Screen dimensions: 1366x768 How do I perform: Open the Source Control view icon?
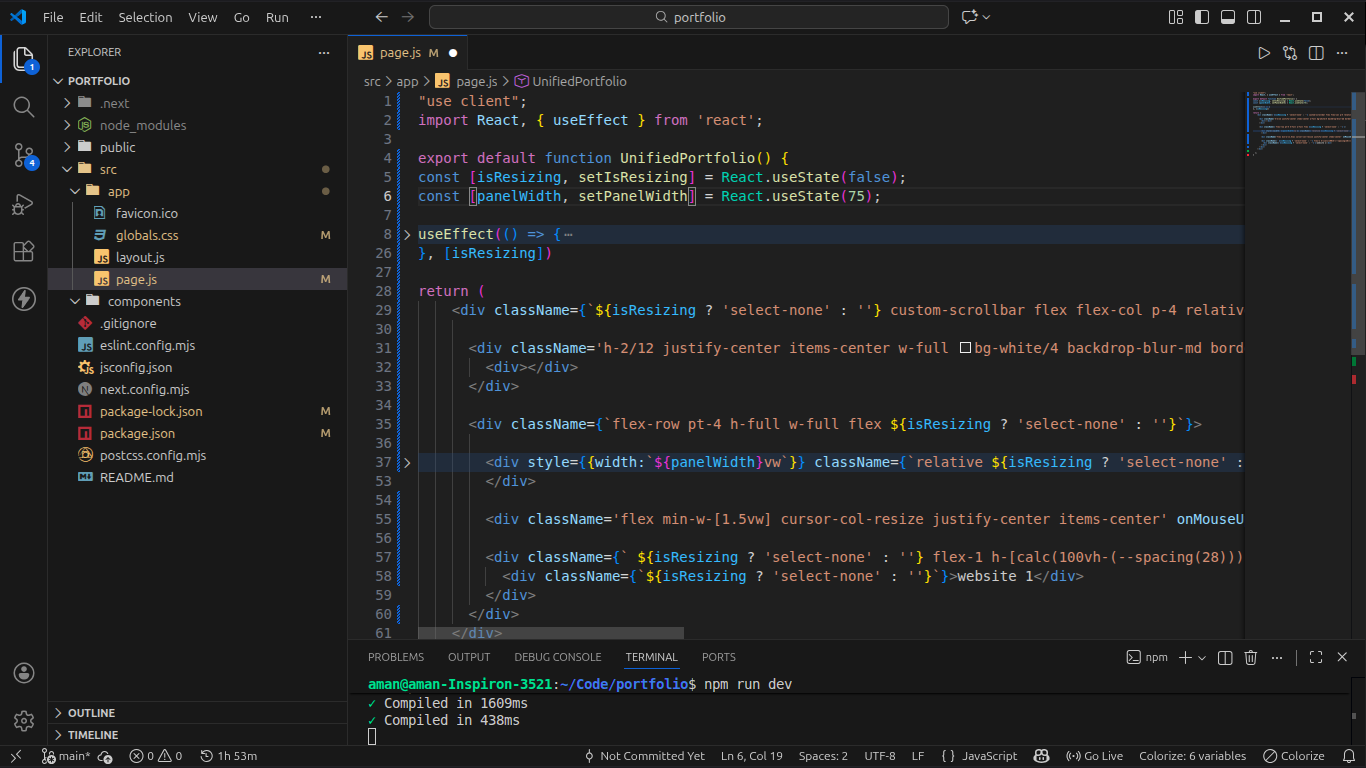click(x=24, y=154)
